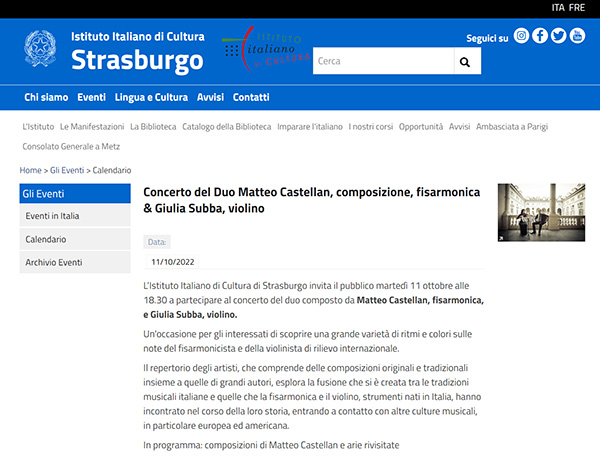Open the Avvisi main menu
The image size is (600, 458).
click(210, 97)
